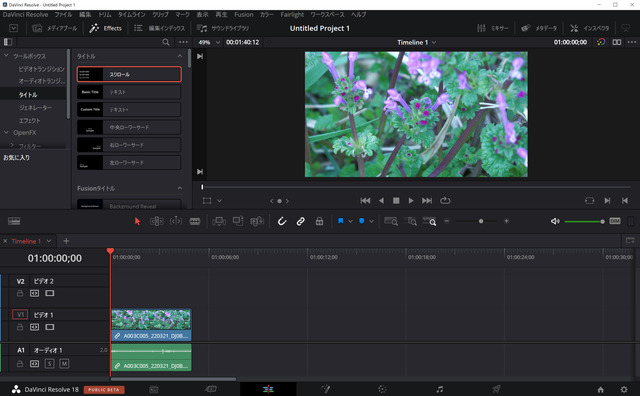Select タイトル in the toolbox list
Image resolution: width=640 pixels, height=396 pixels.
(28, 95)
